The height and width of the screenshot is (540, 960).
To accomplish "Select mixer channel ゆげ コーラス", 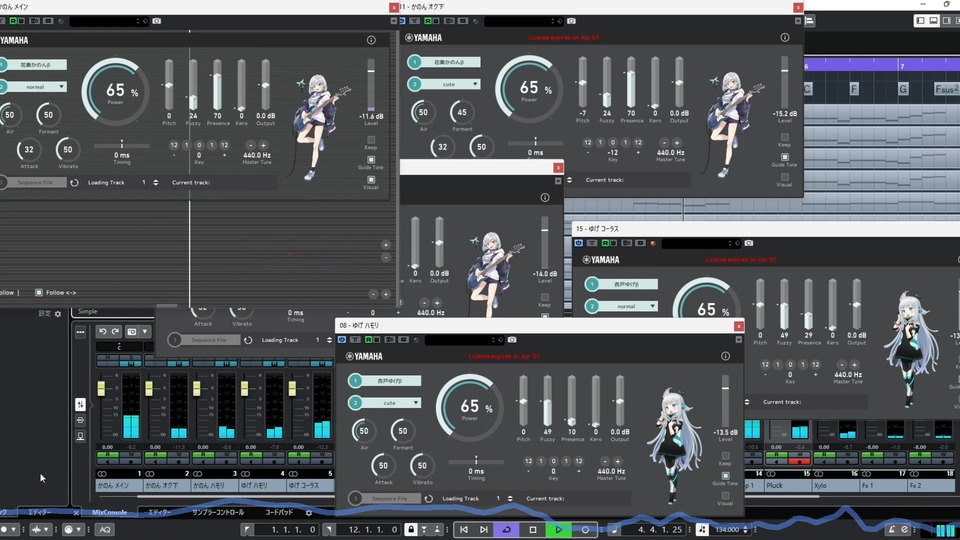I will 310,486.
